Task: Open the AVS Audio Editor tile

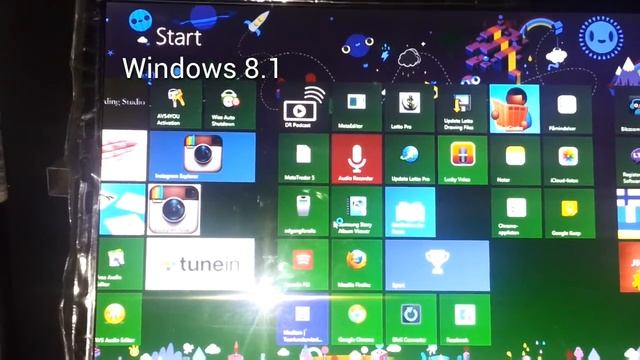Action: [119, 318]
